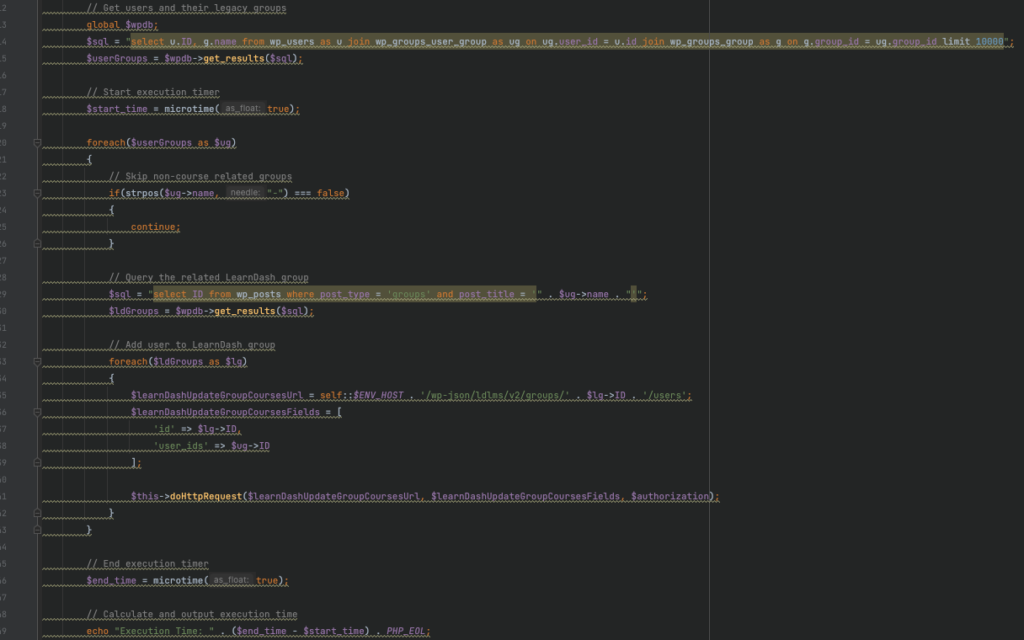
Task: Click the 'Calculate and output execution time' comment
Action: coord(192,615)
